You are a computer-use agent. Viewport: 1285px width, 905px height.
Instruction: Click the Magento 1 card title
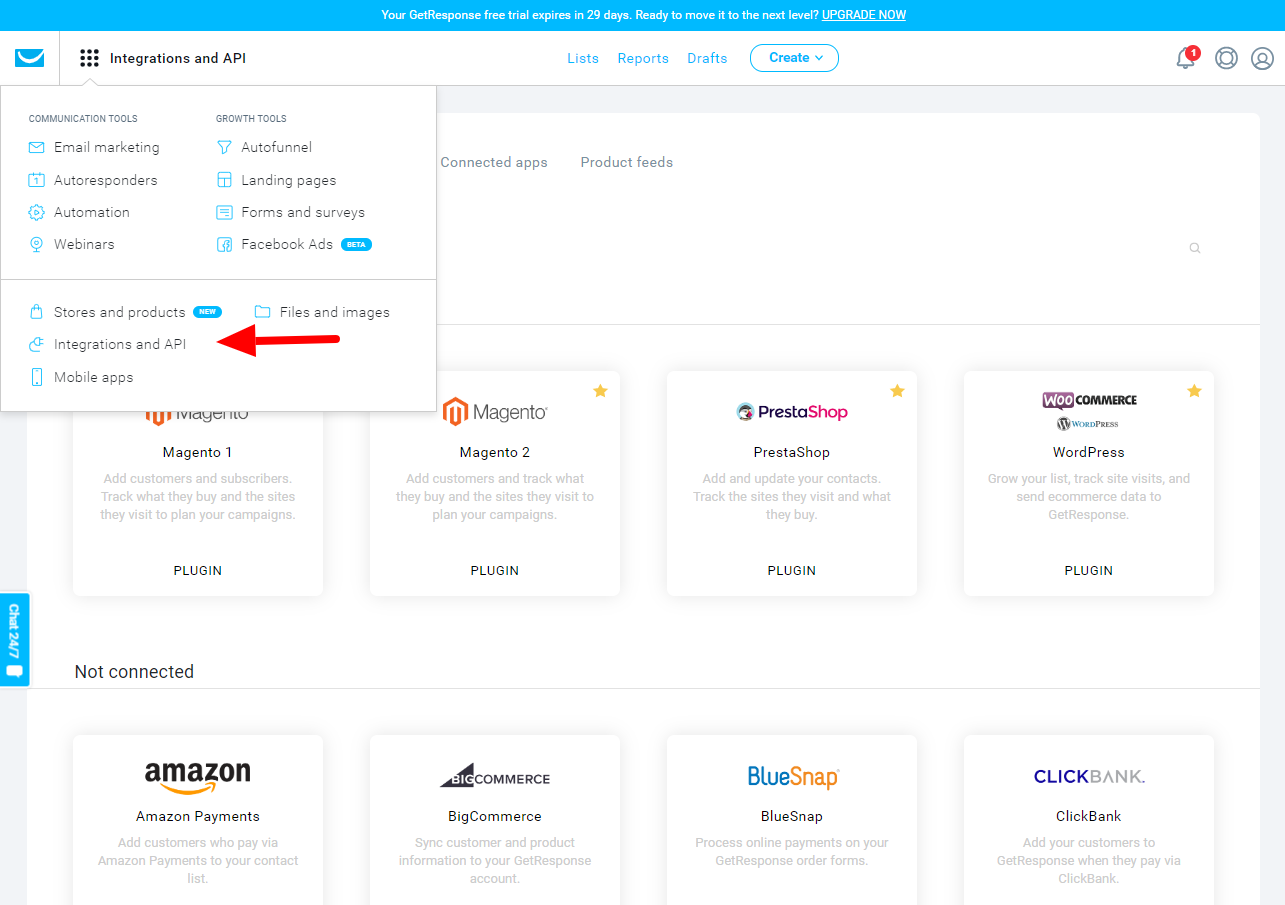[x=198, y=452]
